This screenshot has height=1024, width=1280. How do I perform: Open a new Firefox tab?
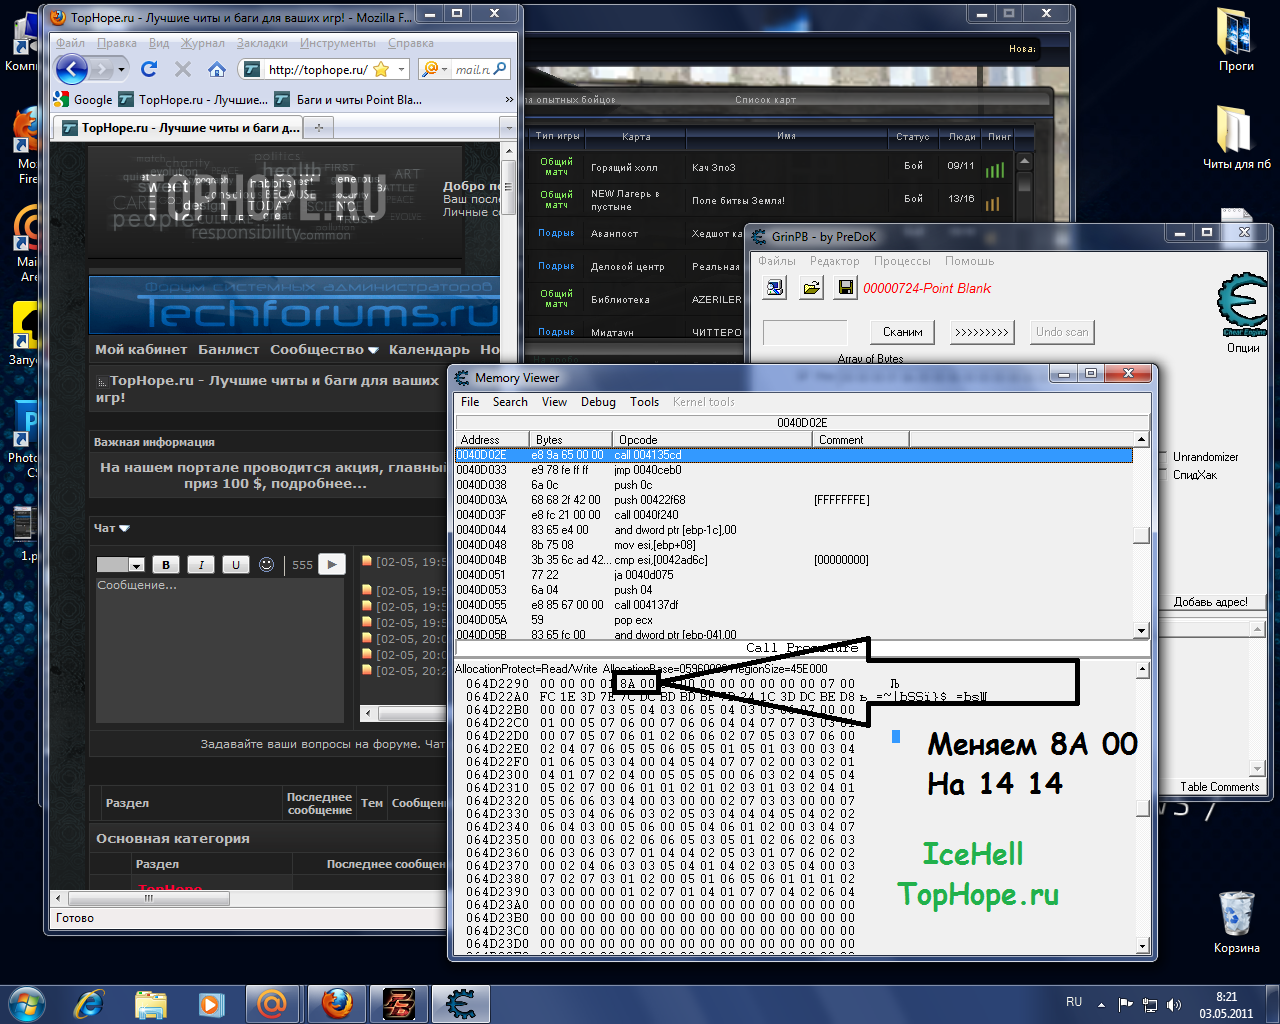click(319, 127)
